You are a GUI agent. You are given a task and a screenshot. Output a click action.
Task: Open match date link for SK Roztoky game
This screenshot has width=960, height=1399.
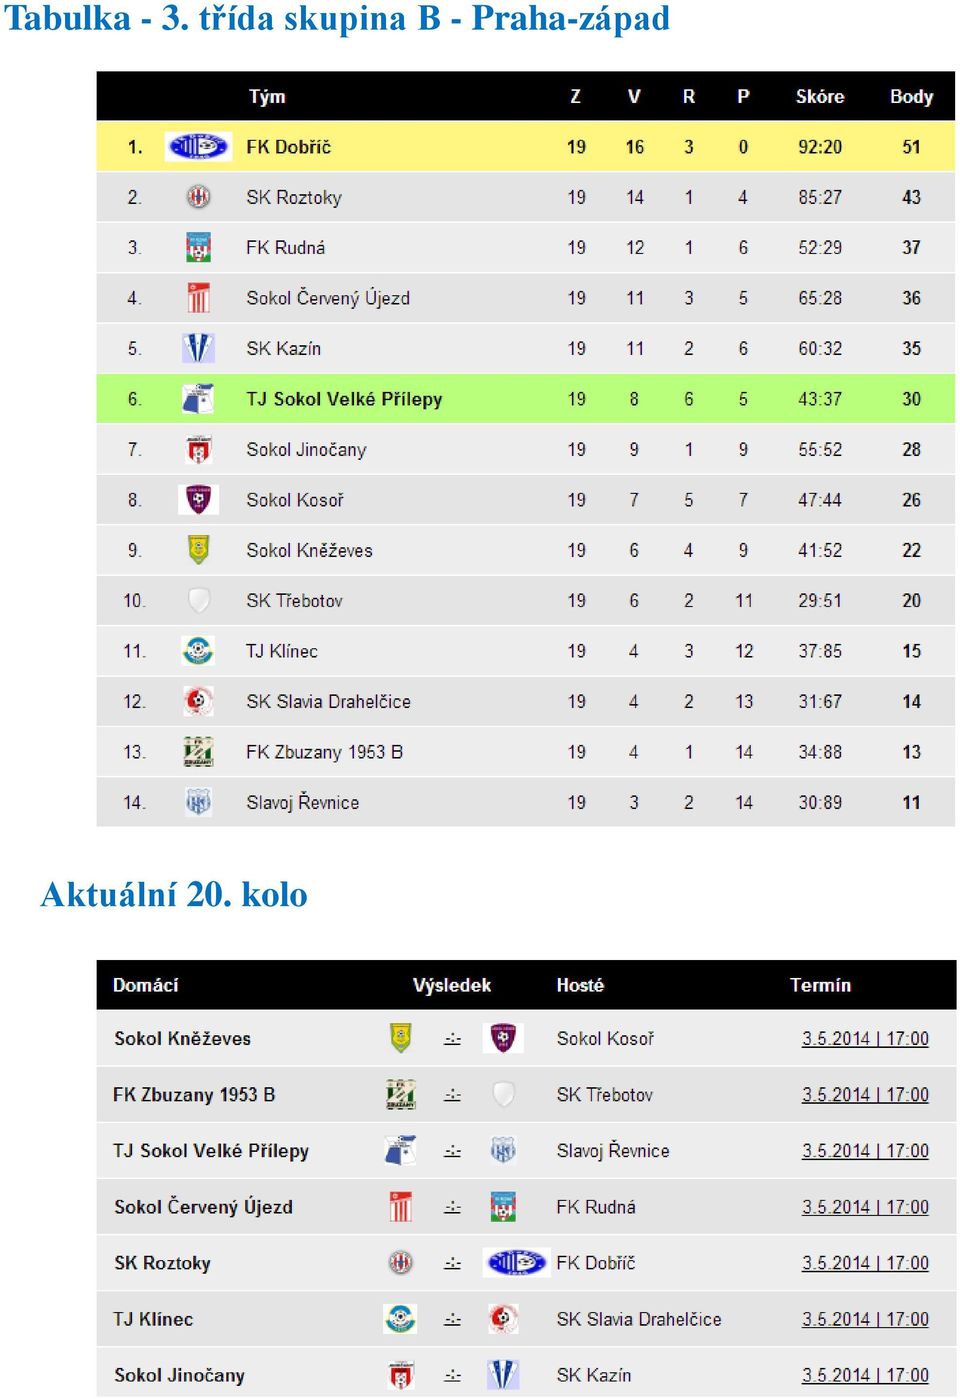coord(865,1263)
